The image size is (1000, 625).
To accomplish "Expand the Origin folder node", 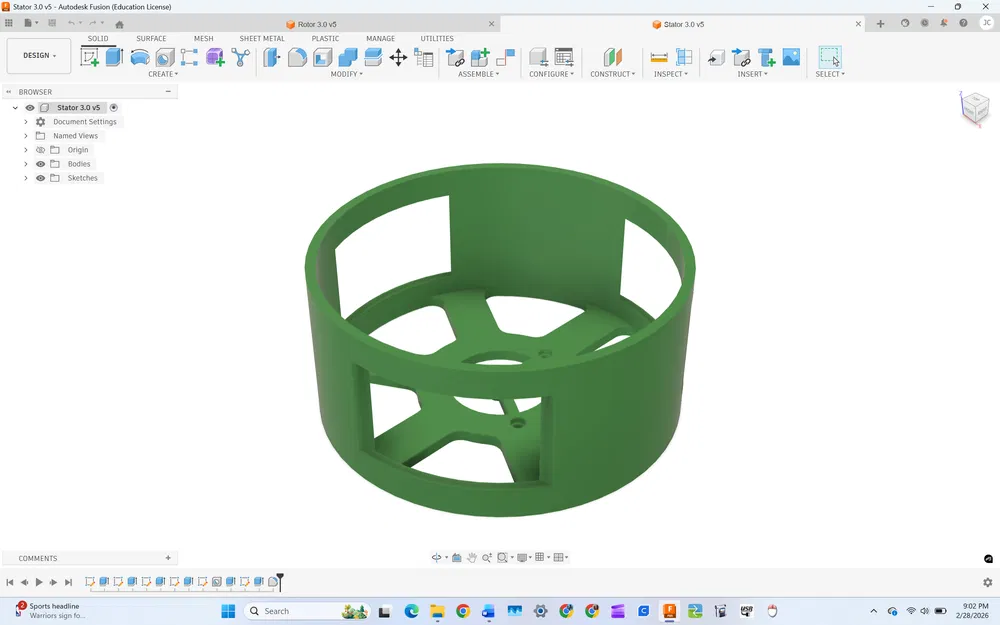I will pyautogui.click(x=26, y=150).
